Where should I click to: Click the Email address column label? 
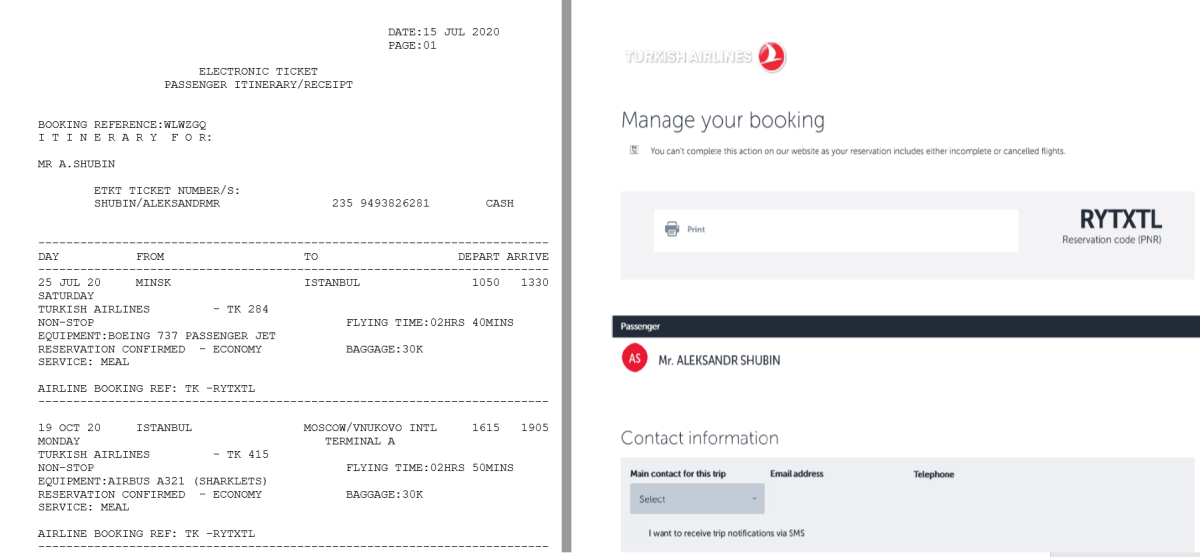tap(796, 474)
